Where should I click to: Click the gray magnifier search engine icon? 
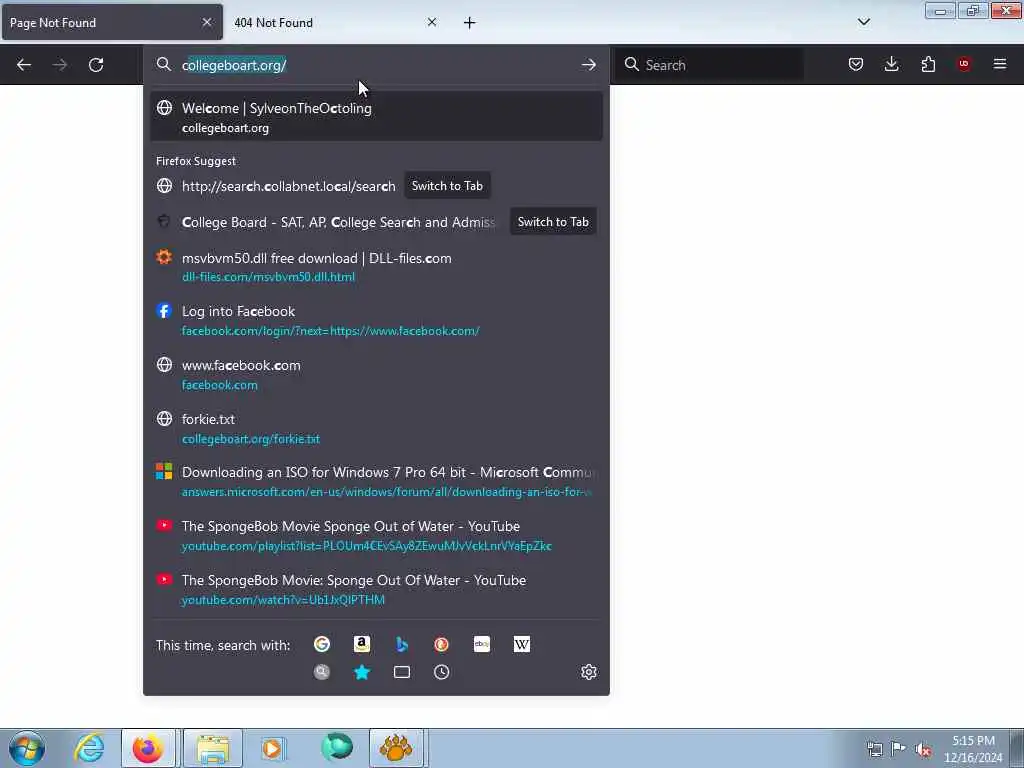(x=322, y=672)
